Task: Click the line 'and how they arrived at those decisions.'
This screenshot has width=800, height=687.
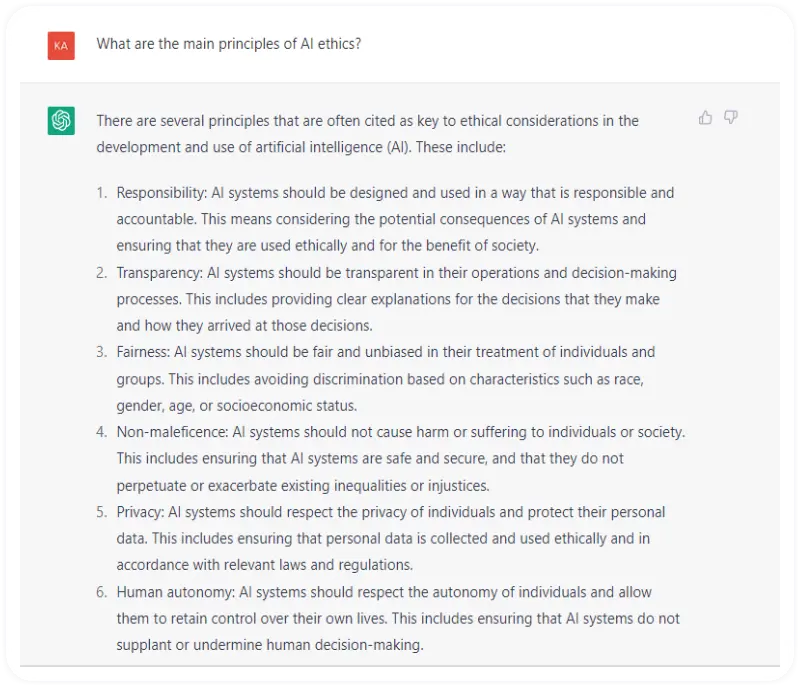Action: (x=244, y=325)
